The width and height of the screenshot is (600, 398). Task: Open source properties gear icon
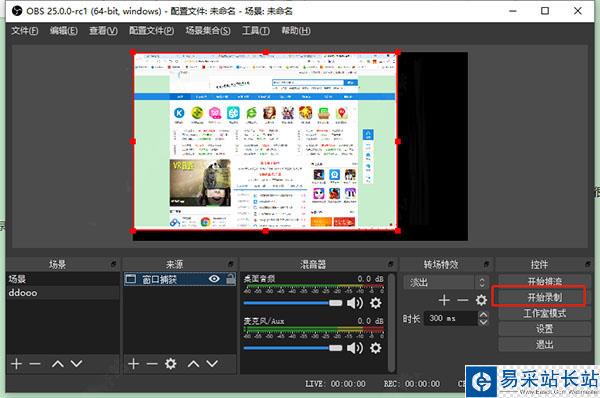point(170,364)
